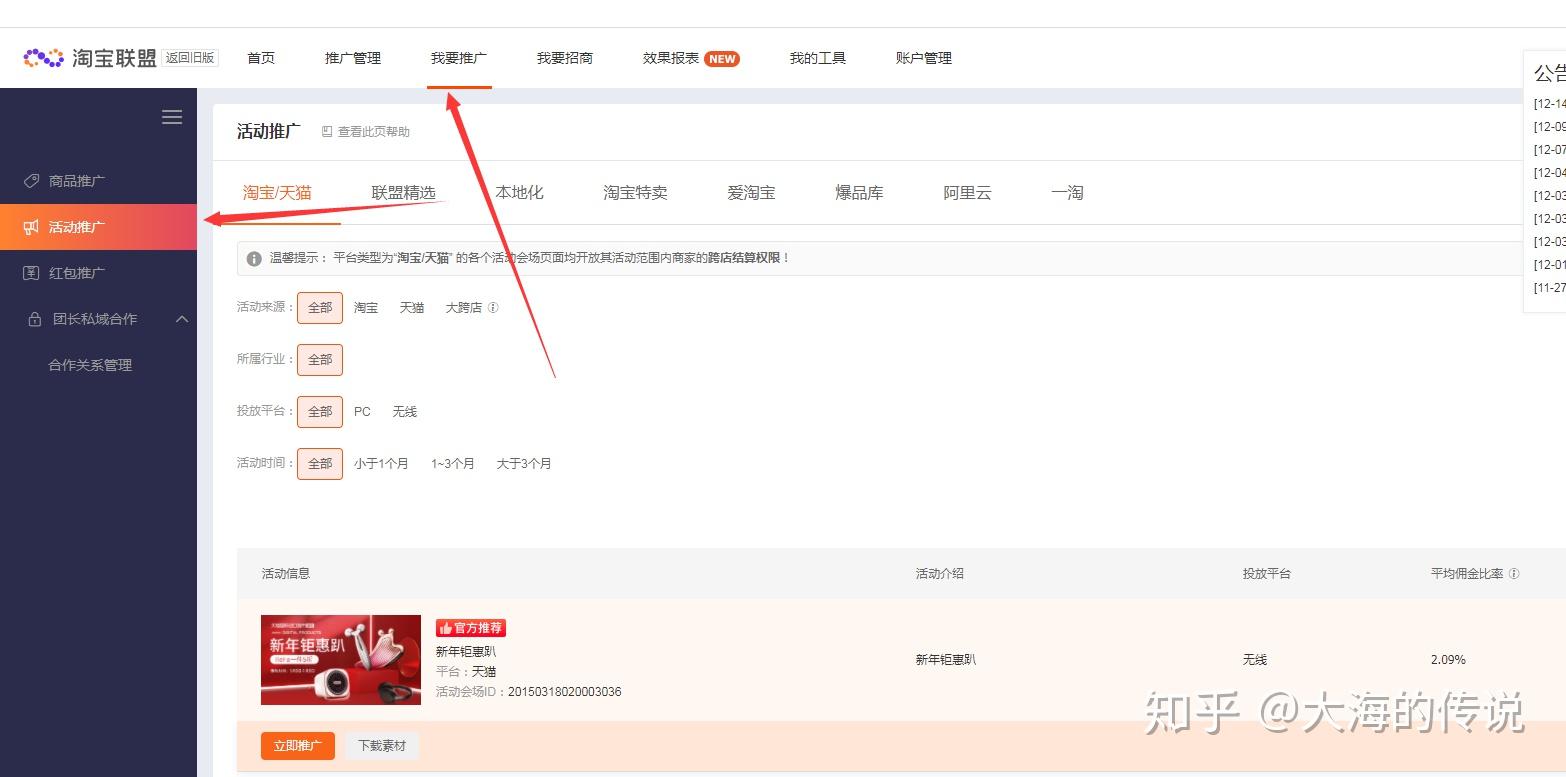The image size is (1566, 777).
Task: Go to 首页 in the top navigation
Action: 261,58
